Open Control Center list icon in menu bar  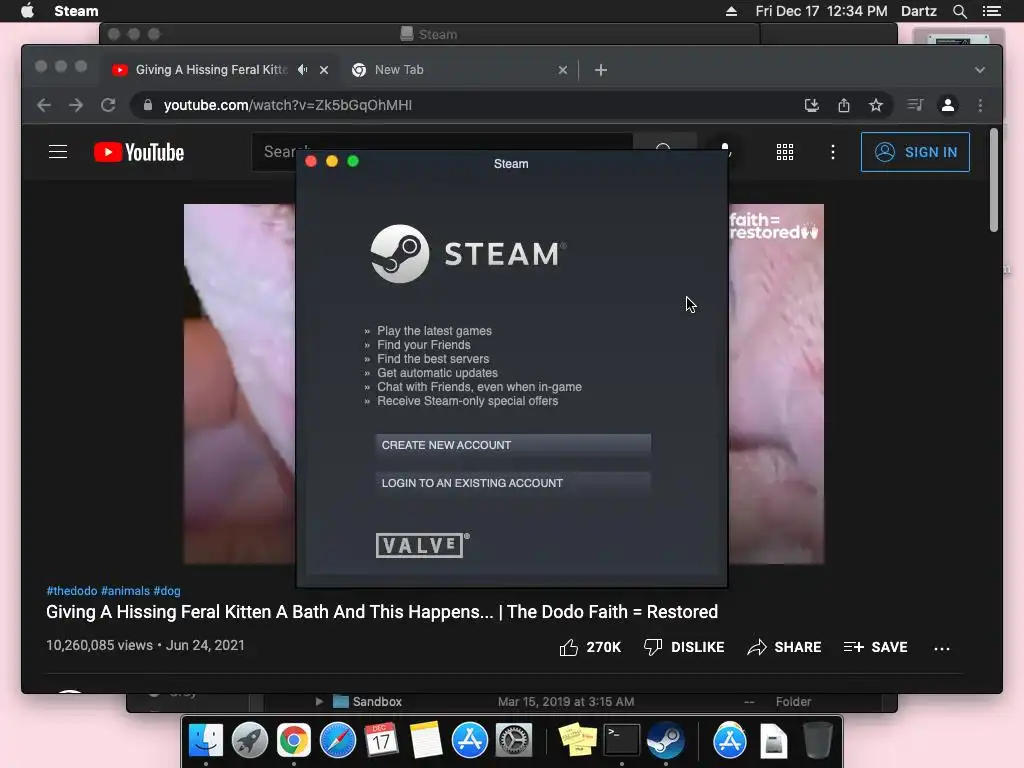click(x=992, y=11)
